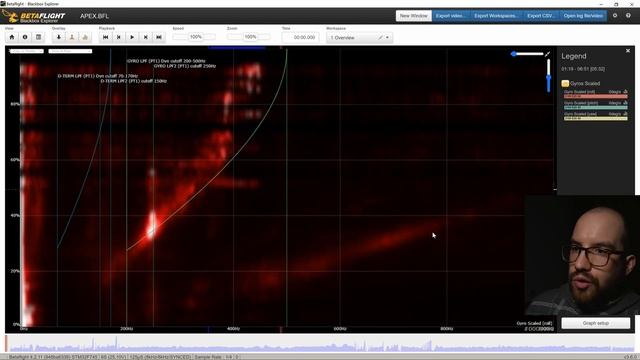This screenshot has height=360, width=640.
Task: Click the analyser icon for Gyro Scaled roll
Action: 625,92
